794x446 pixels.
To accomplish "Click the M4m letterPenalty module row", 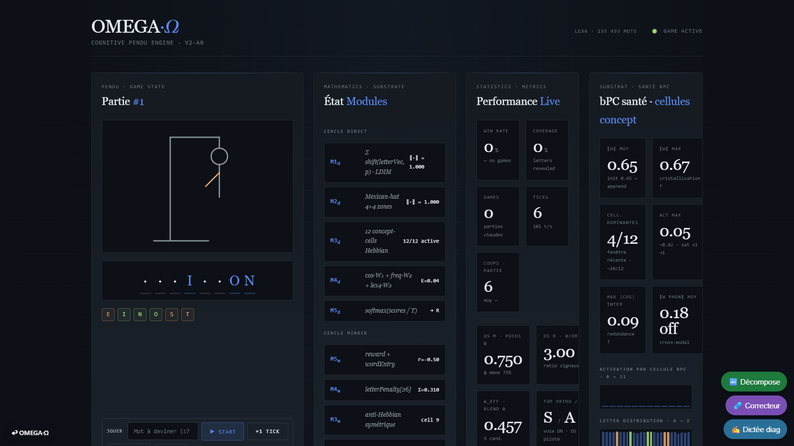I will tap(385, 390).
